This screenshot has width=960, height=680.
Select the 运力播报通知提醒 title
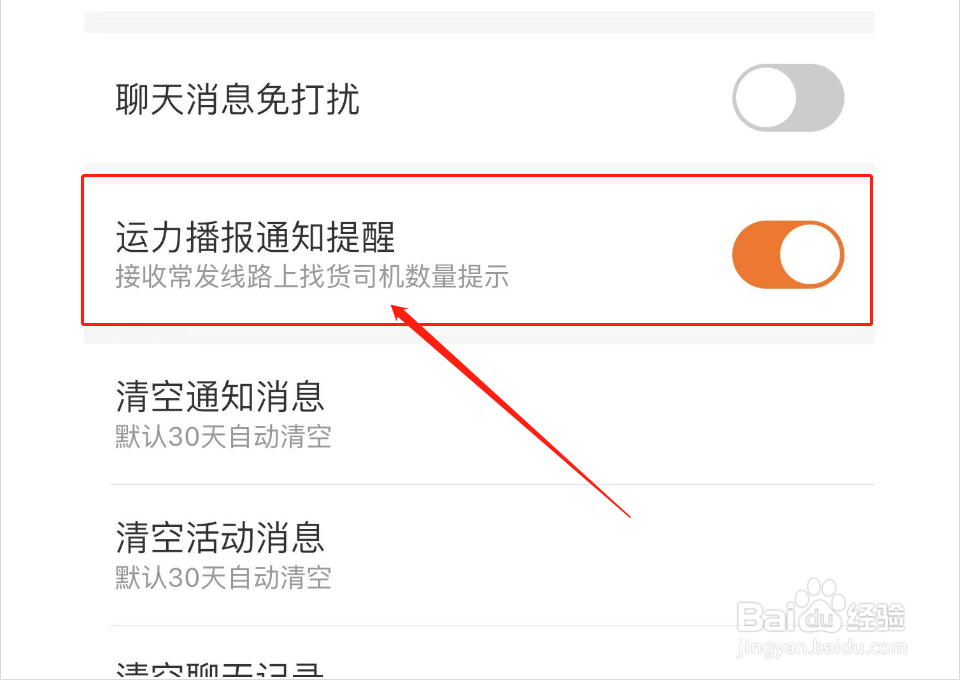(255, 237)
